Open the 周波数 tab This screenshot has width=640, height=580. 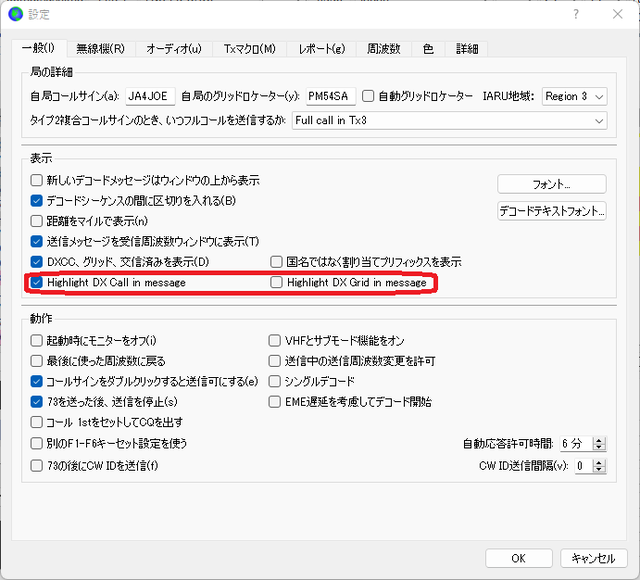tap(384, 49)
